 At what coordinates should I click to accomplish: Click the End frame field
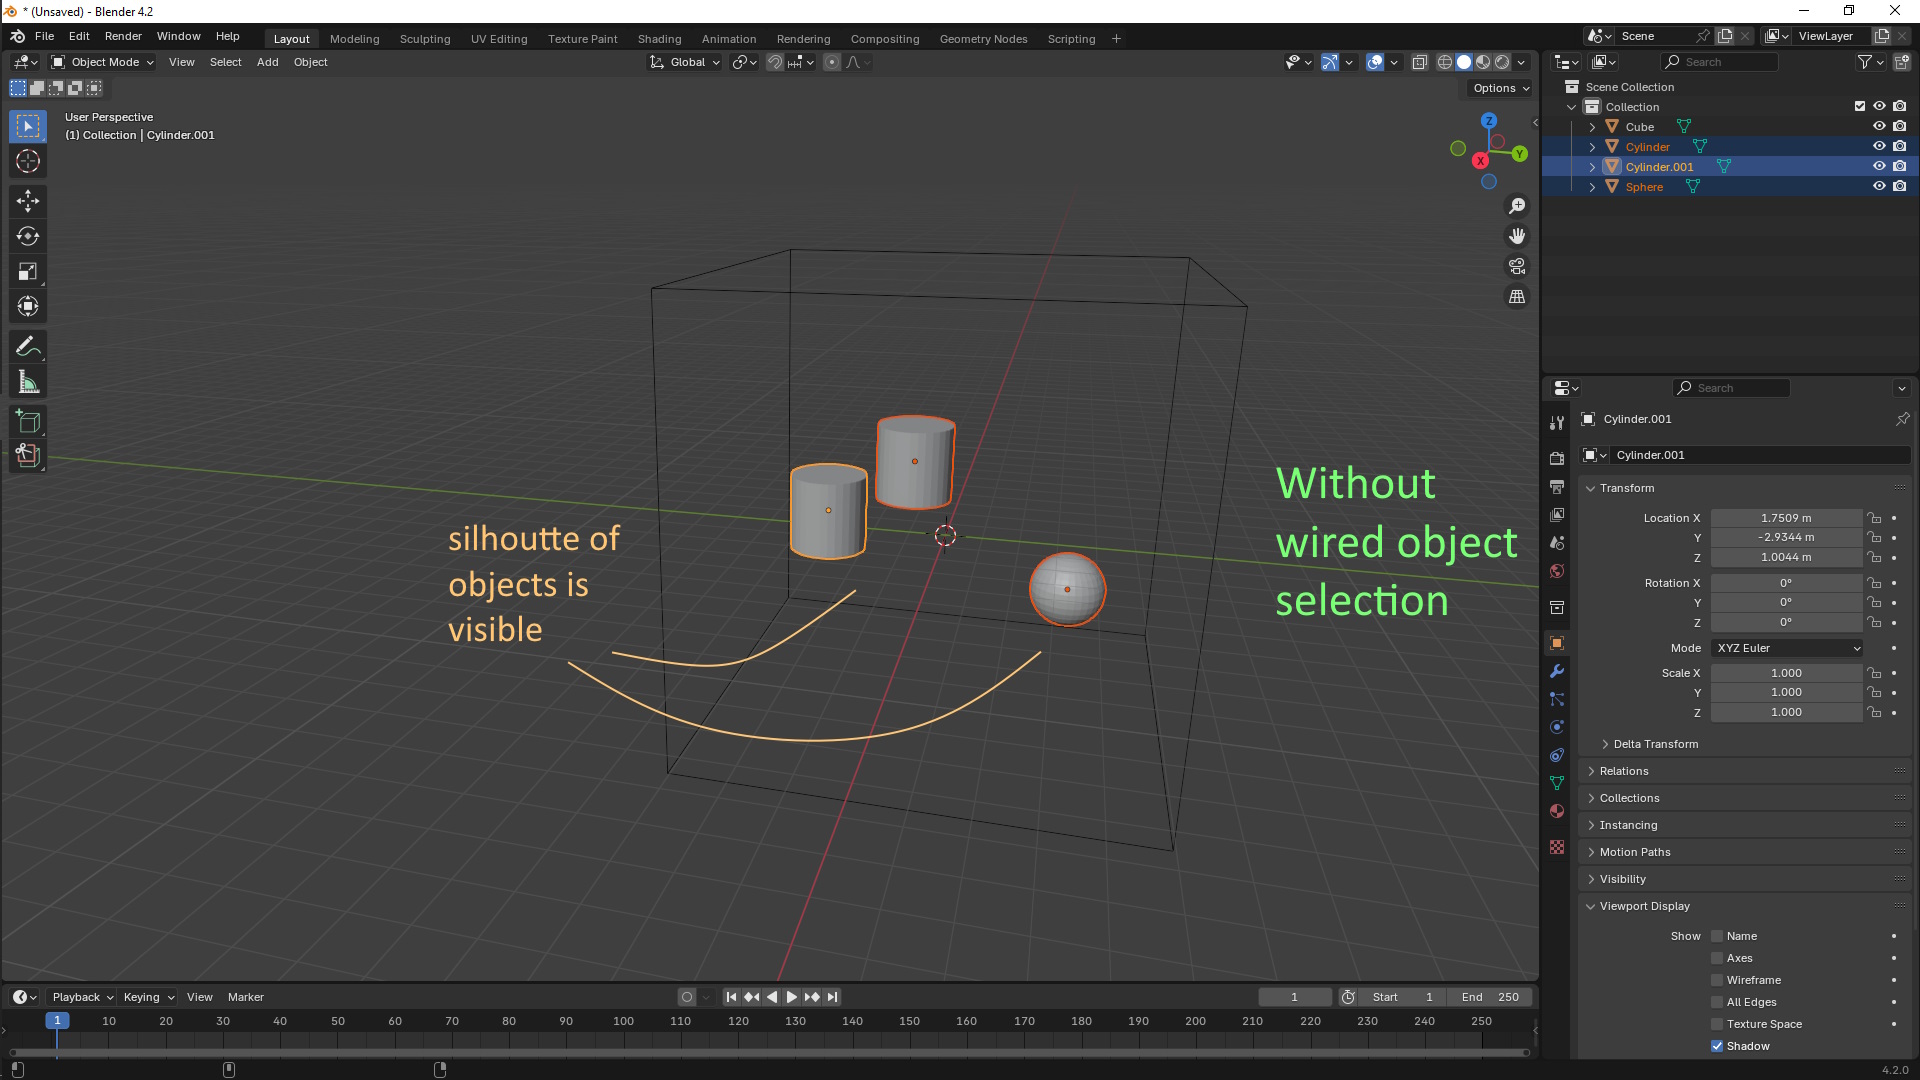1489,997
